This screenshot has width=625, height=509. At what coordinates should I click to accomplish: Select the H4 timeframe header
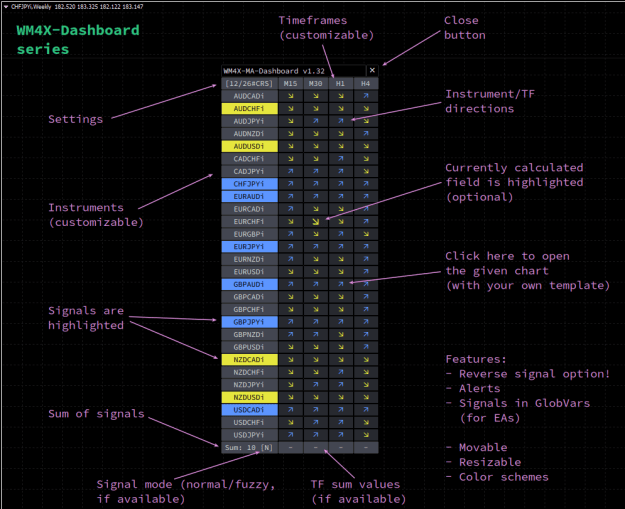(x=366, y=84)
